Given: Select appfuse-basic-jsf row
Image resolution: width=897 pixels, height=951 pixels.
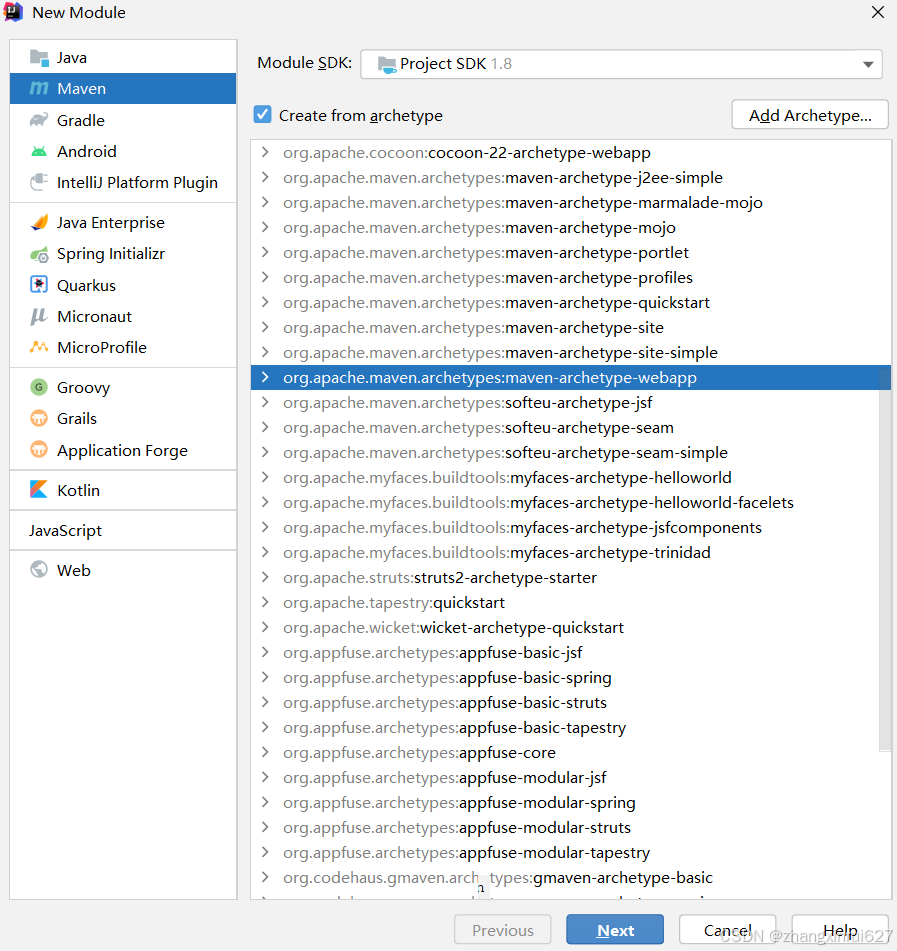Looking at the screenshot, I should (571, 653).
